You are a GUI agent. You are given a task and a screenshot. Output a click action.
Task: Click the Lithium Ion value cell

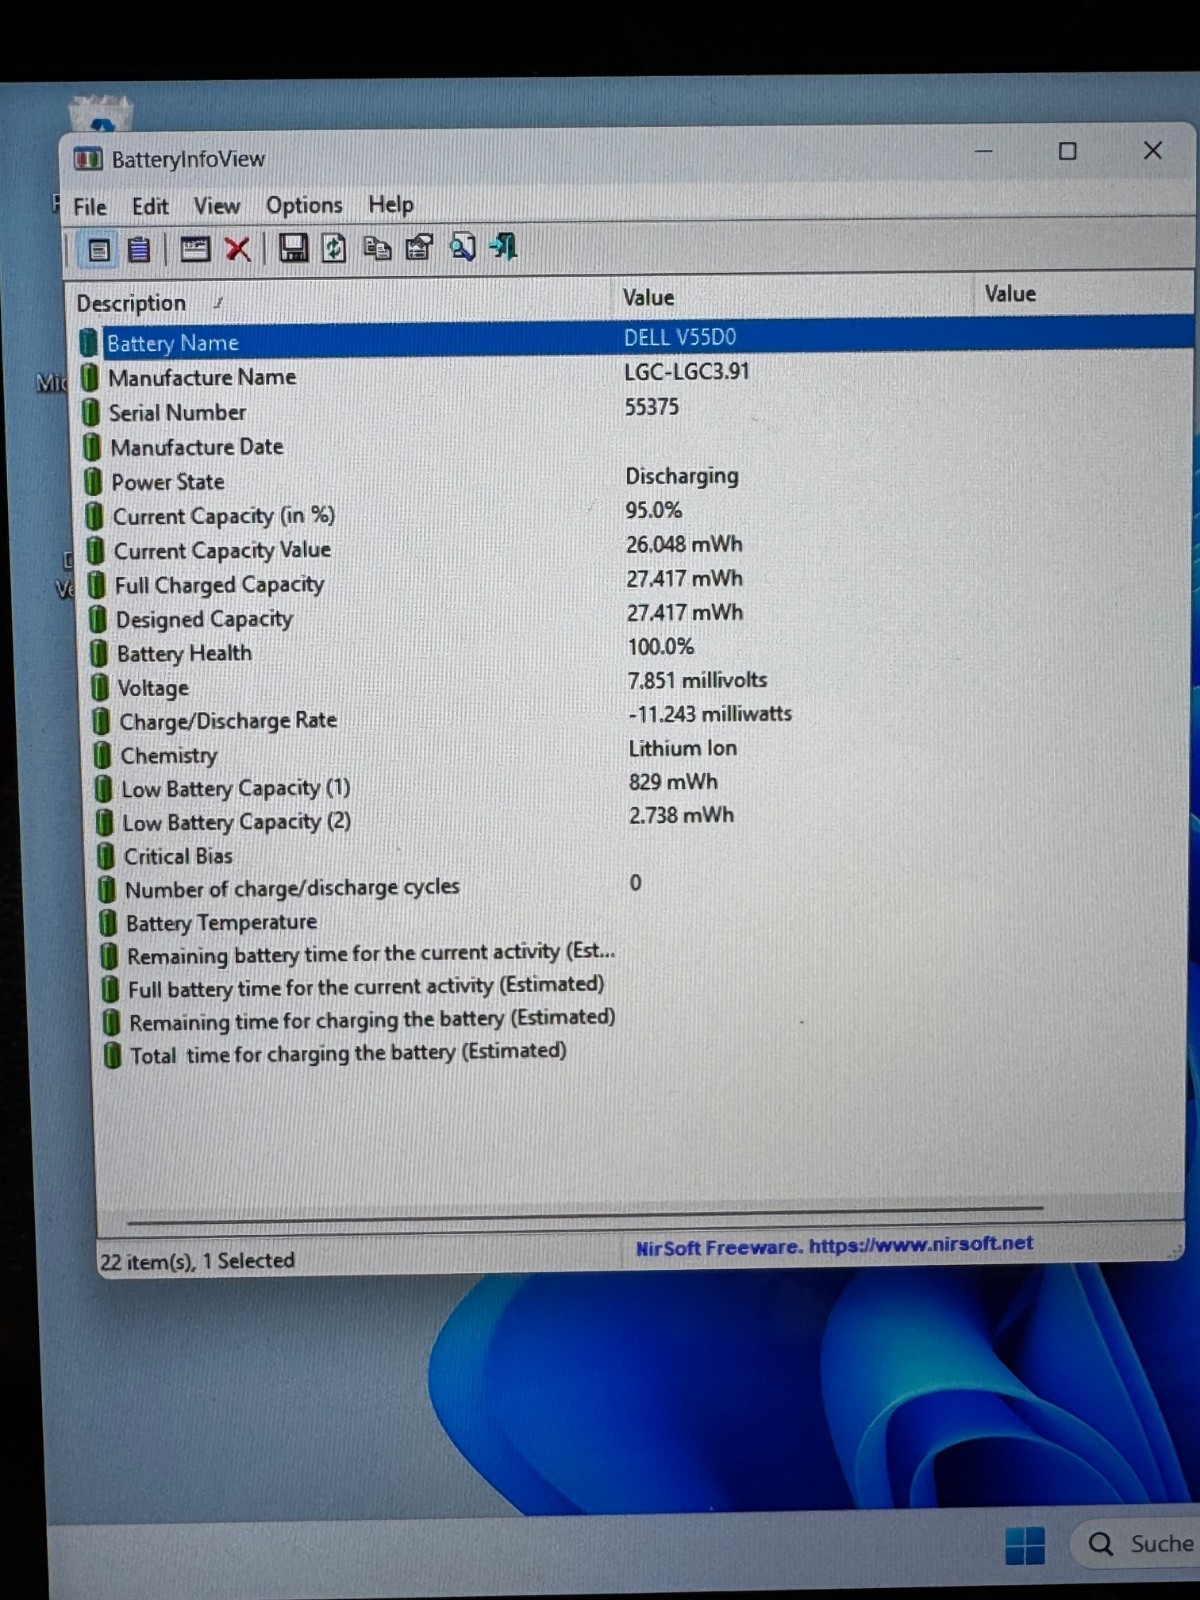(x=683, y=748)
